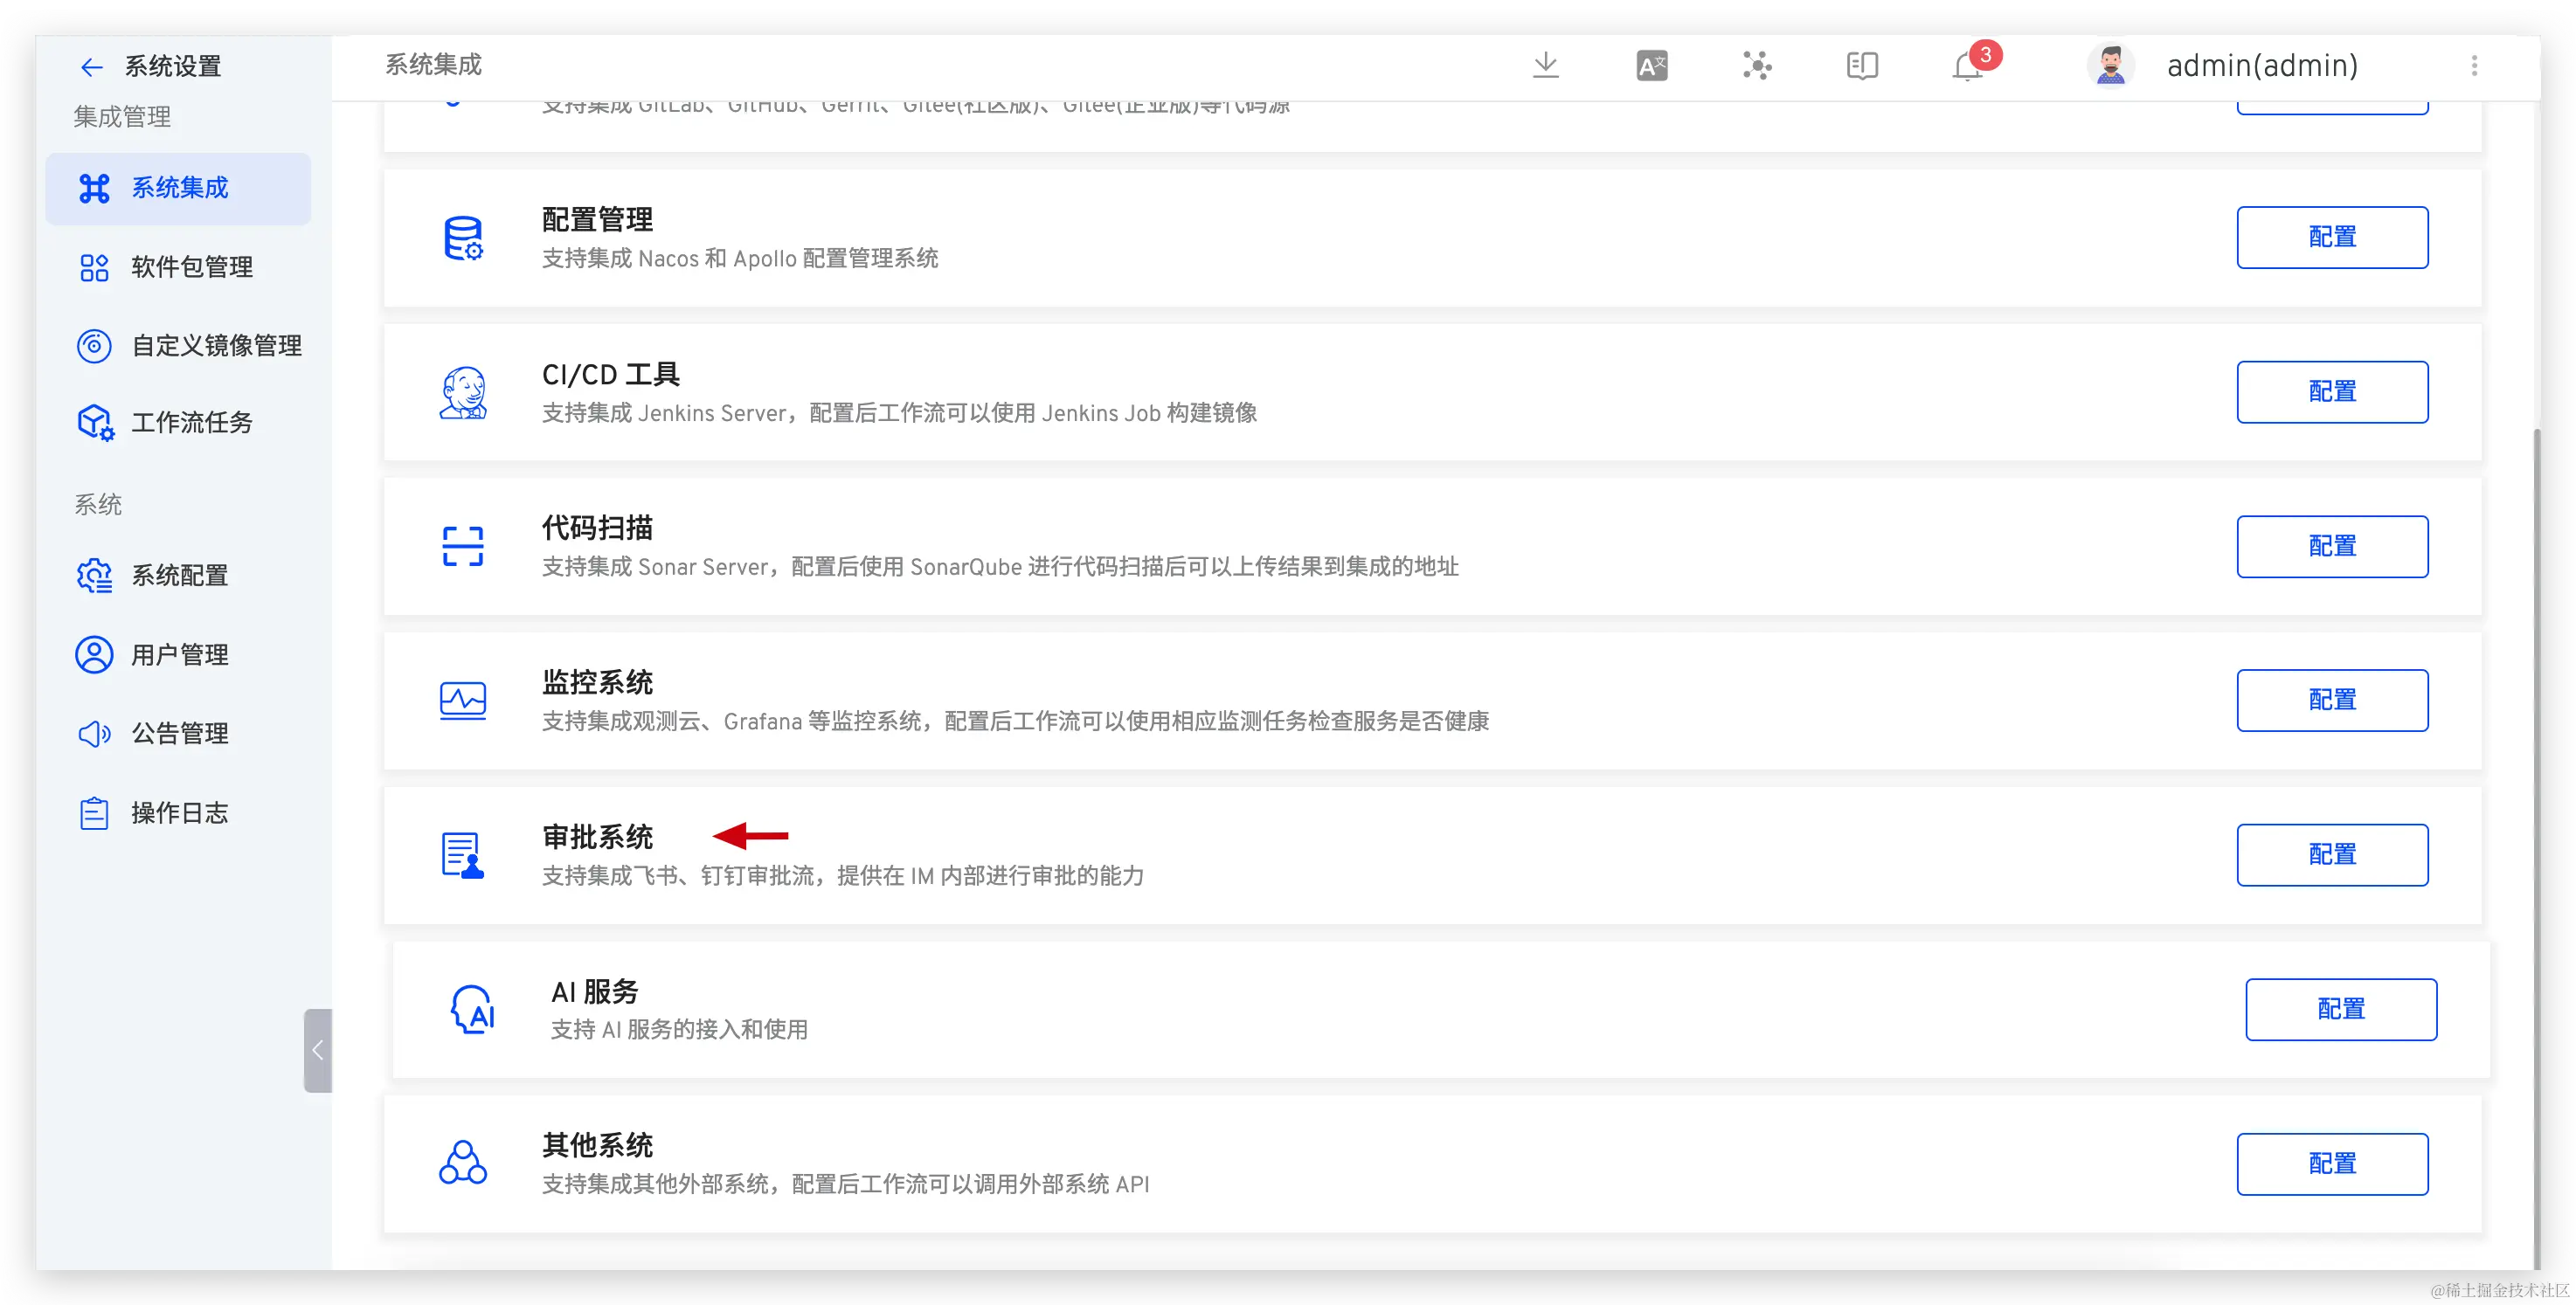Open 操作日志 in sidebar
This screenshot has width=2576, height=1305.
coord(179,813)
